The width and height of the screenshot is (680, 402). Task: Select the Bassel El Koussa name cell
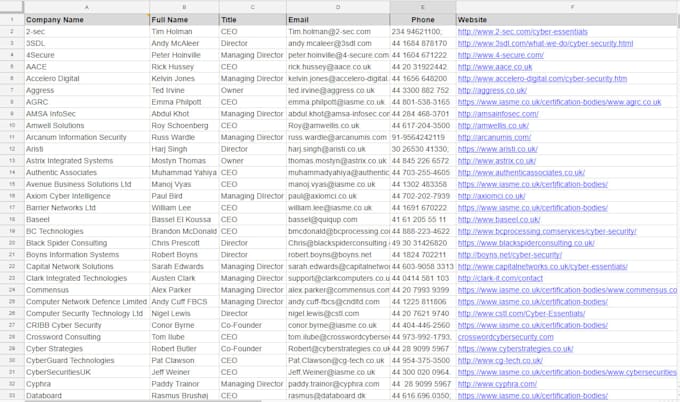tap(184, 219)
